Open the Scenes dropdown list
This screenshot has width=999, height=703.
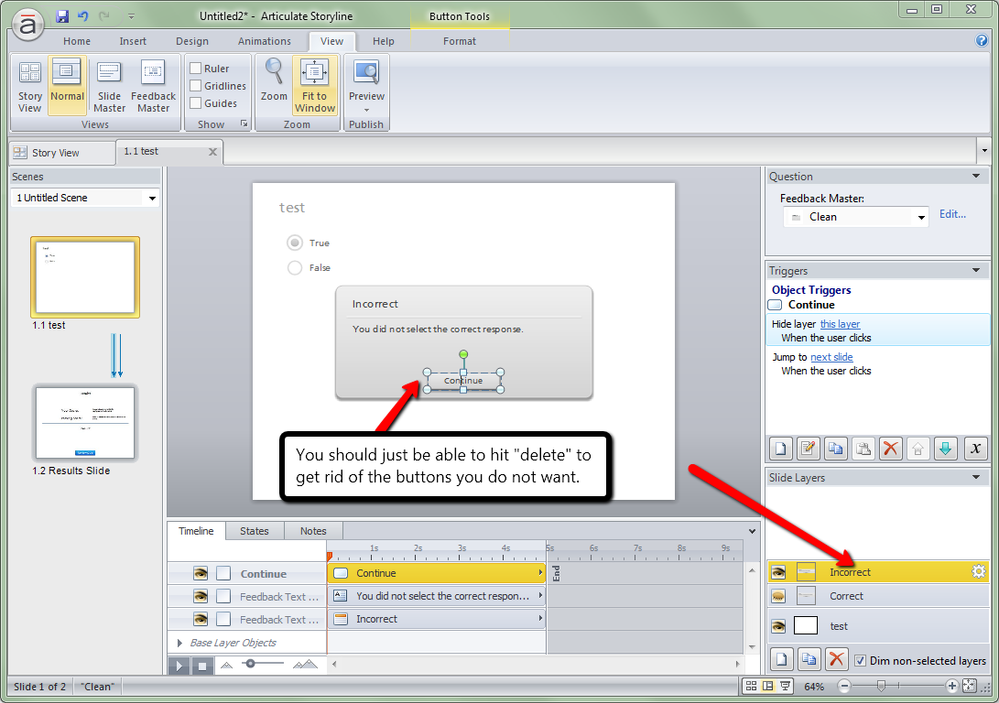[x=152, y=198]
